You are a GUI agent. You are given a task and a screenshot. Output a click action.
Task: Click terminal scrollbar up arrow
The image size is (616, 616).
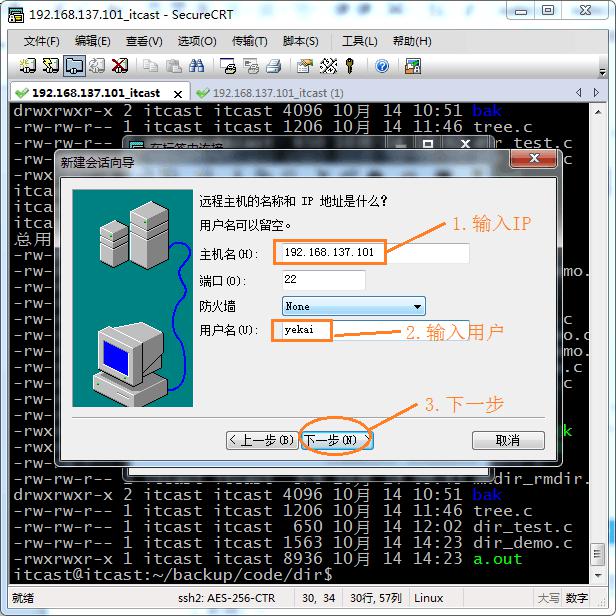point(598,112)
